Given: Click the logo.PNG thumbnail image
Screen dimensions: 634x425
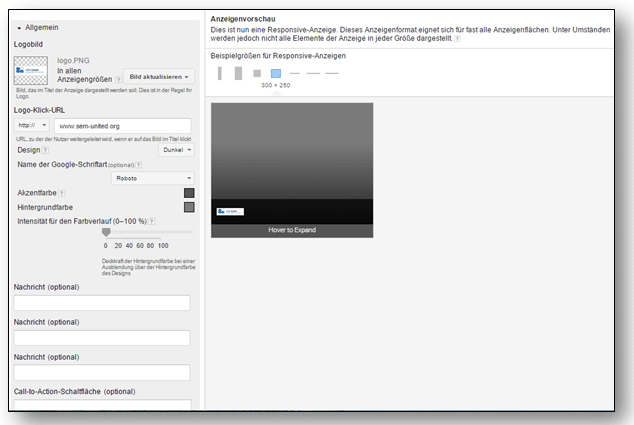Looking at the screenshot, I should pyautogui.click(x=31, y=70).
